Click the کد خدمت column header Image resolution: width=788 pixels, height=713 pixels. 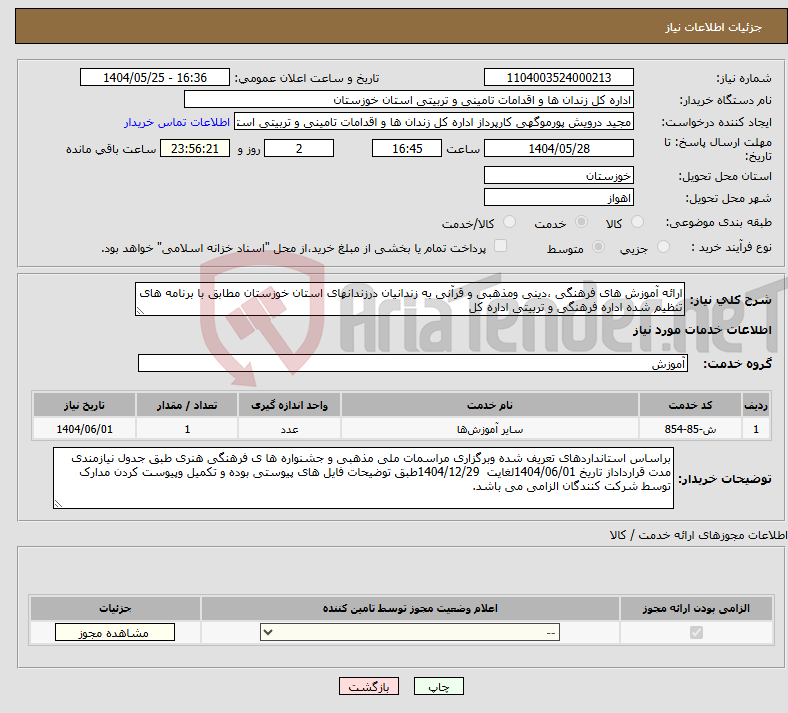(691, 405)
